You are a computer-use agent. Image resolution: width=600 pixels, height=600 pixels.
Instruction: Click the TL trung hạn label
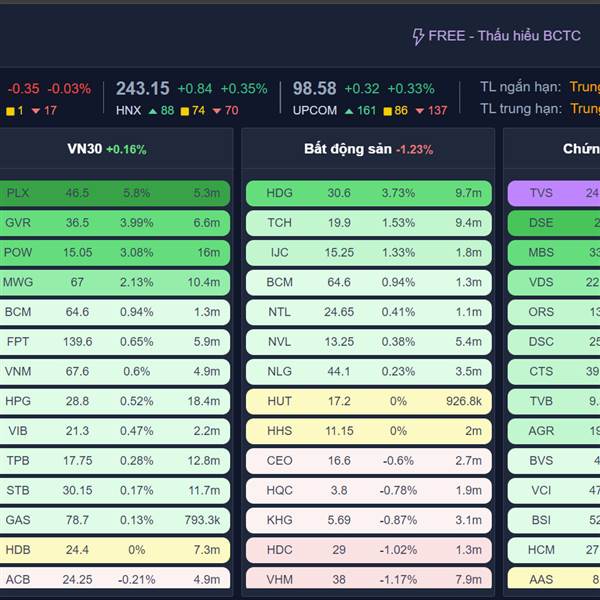[x=521, y=109]
